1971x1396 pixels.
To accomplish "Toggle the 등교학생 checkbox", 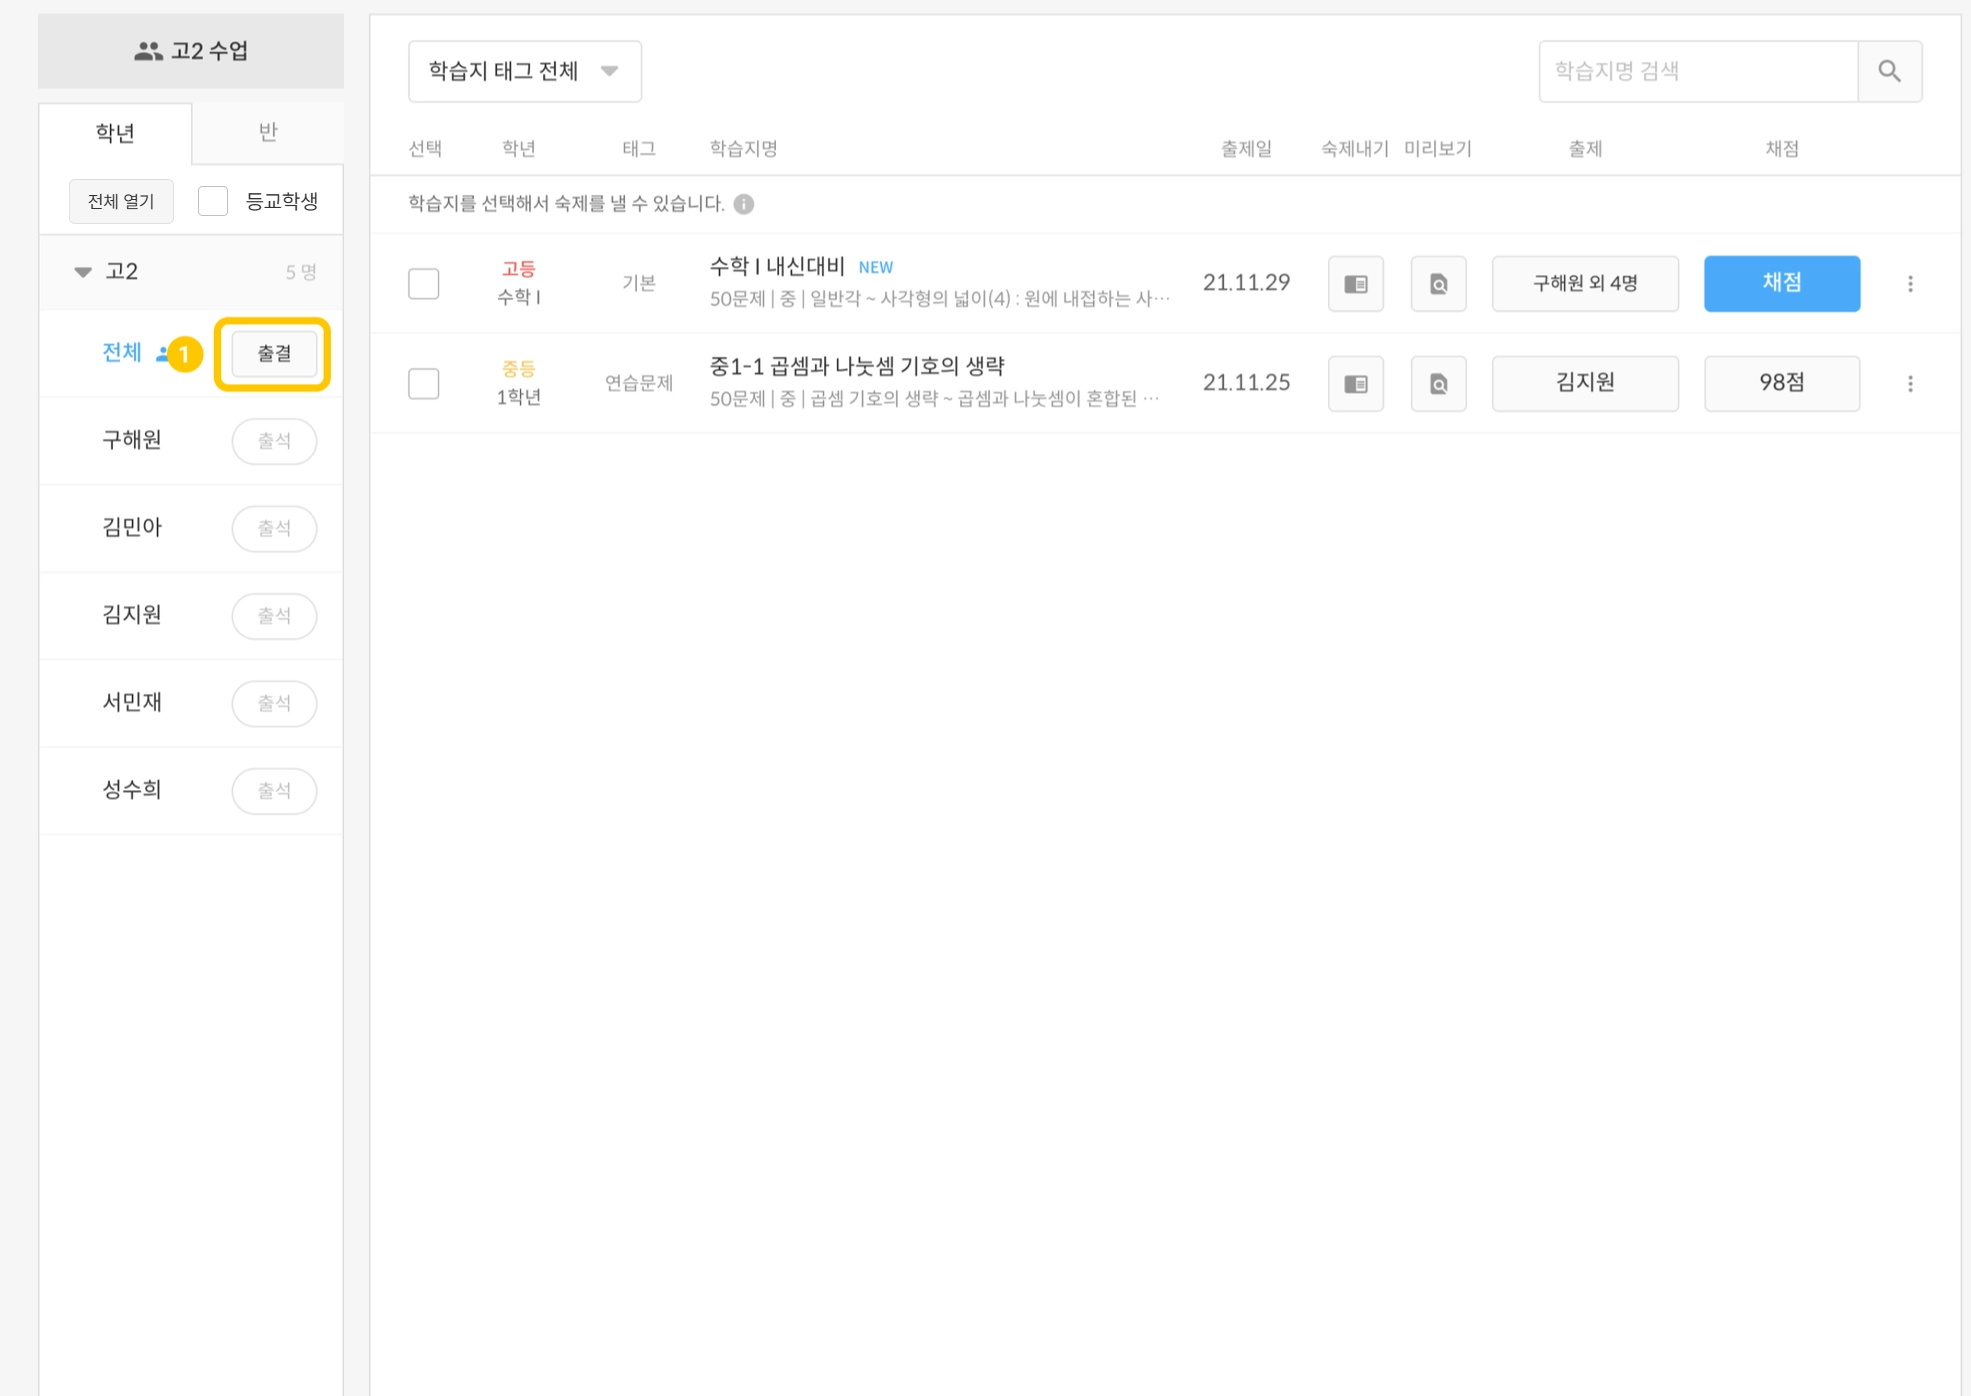I will 213,201.
